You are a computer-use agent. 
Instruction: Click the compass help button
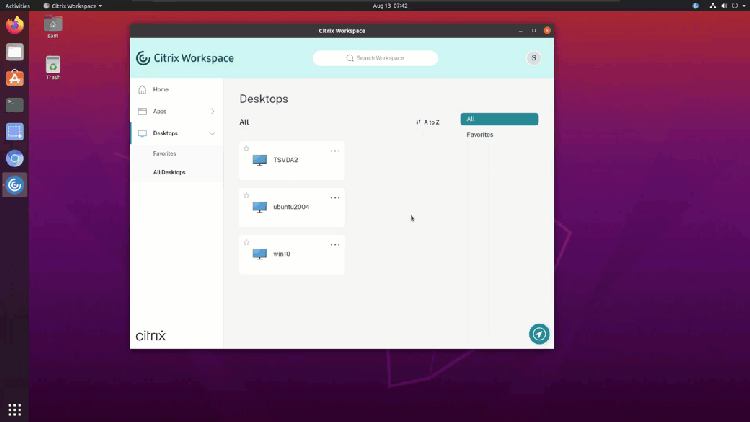coord(539,333)
